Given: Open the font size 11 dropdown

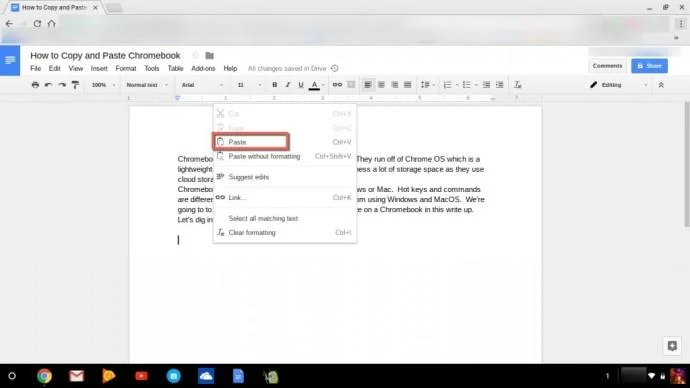Looking at the screenshot, I should pyautogui.click(x=249, y=85).
